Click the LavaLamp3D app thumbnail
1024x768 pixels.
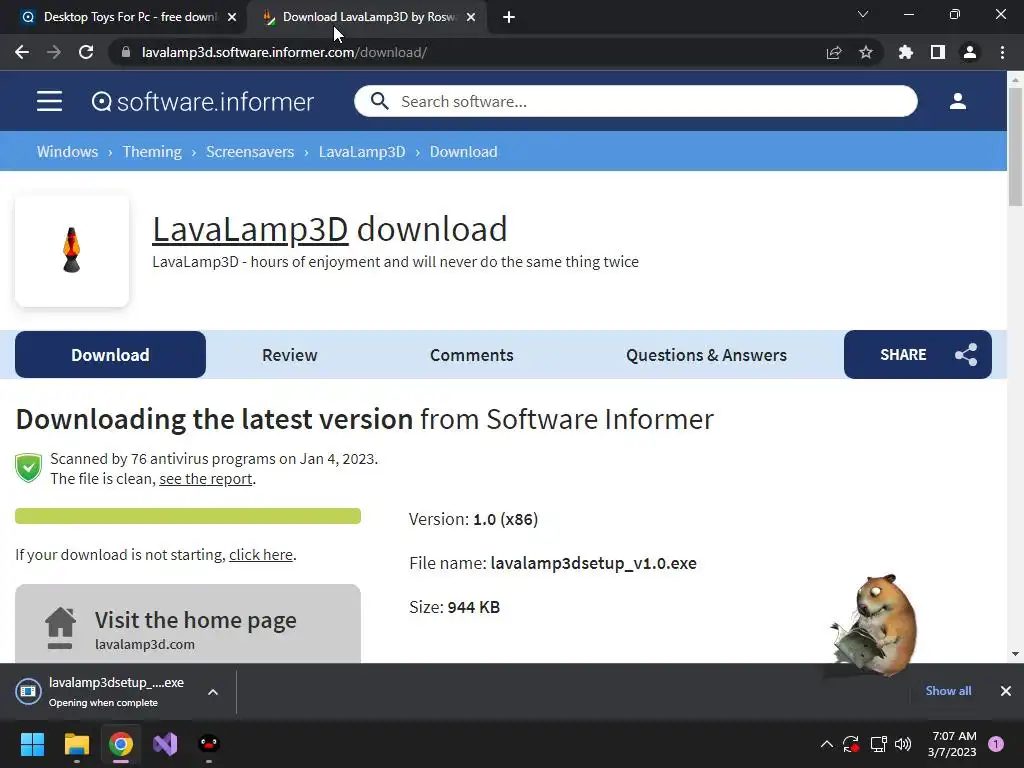coord(72,251)
